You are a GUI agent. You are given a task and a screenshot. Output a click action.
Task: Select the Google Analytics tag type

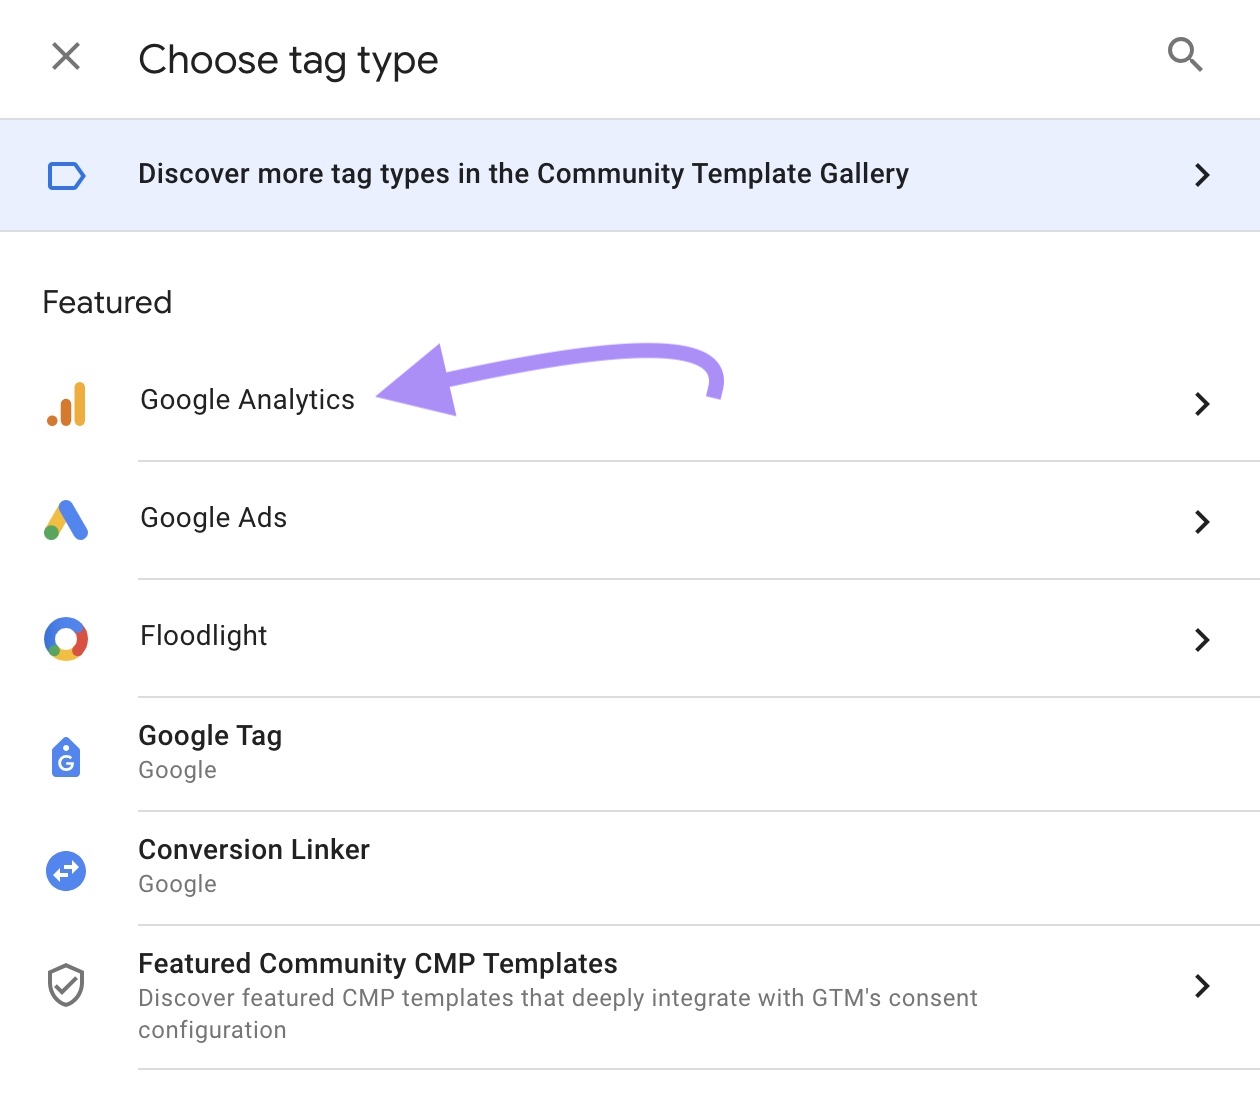[247, 399]
